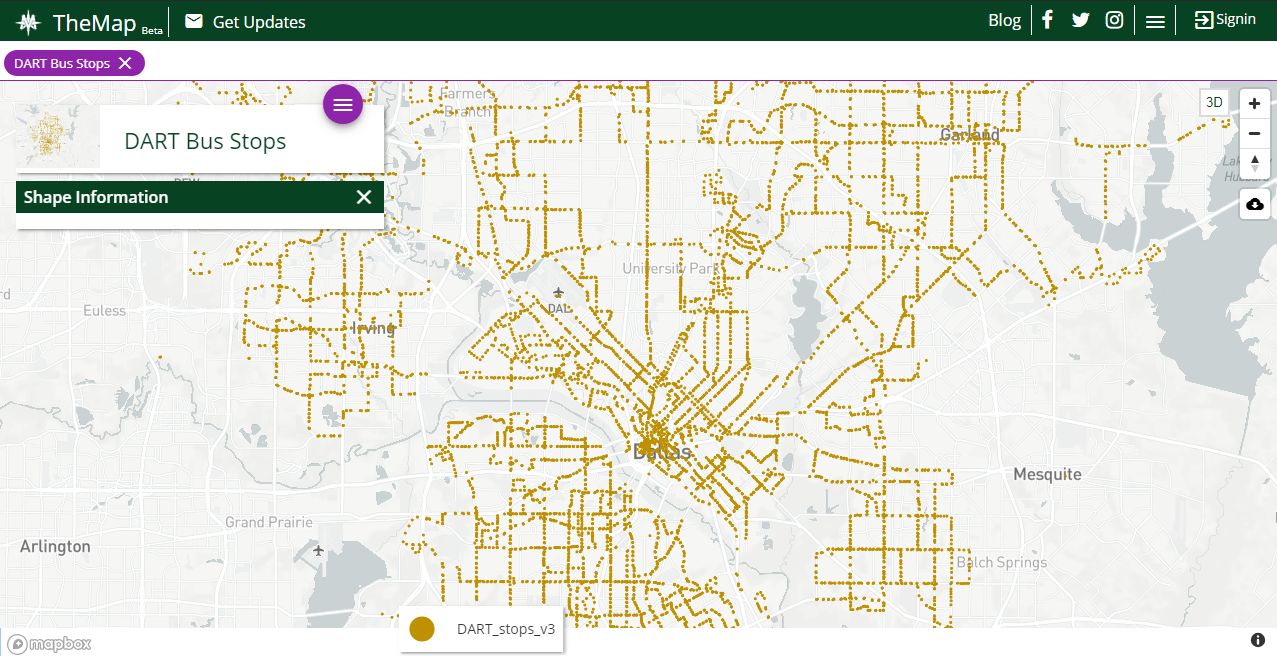Open the Twitter icon link
The image size is (1277, 656).
[1080, 20]
